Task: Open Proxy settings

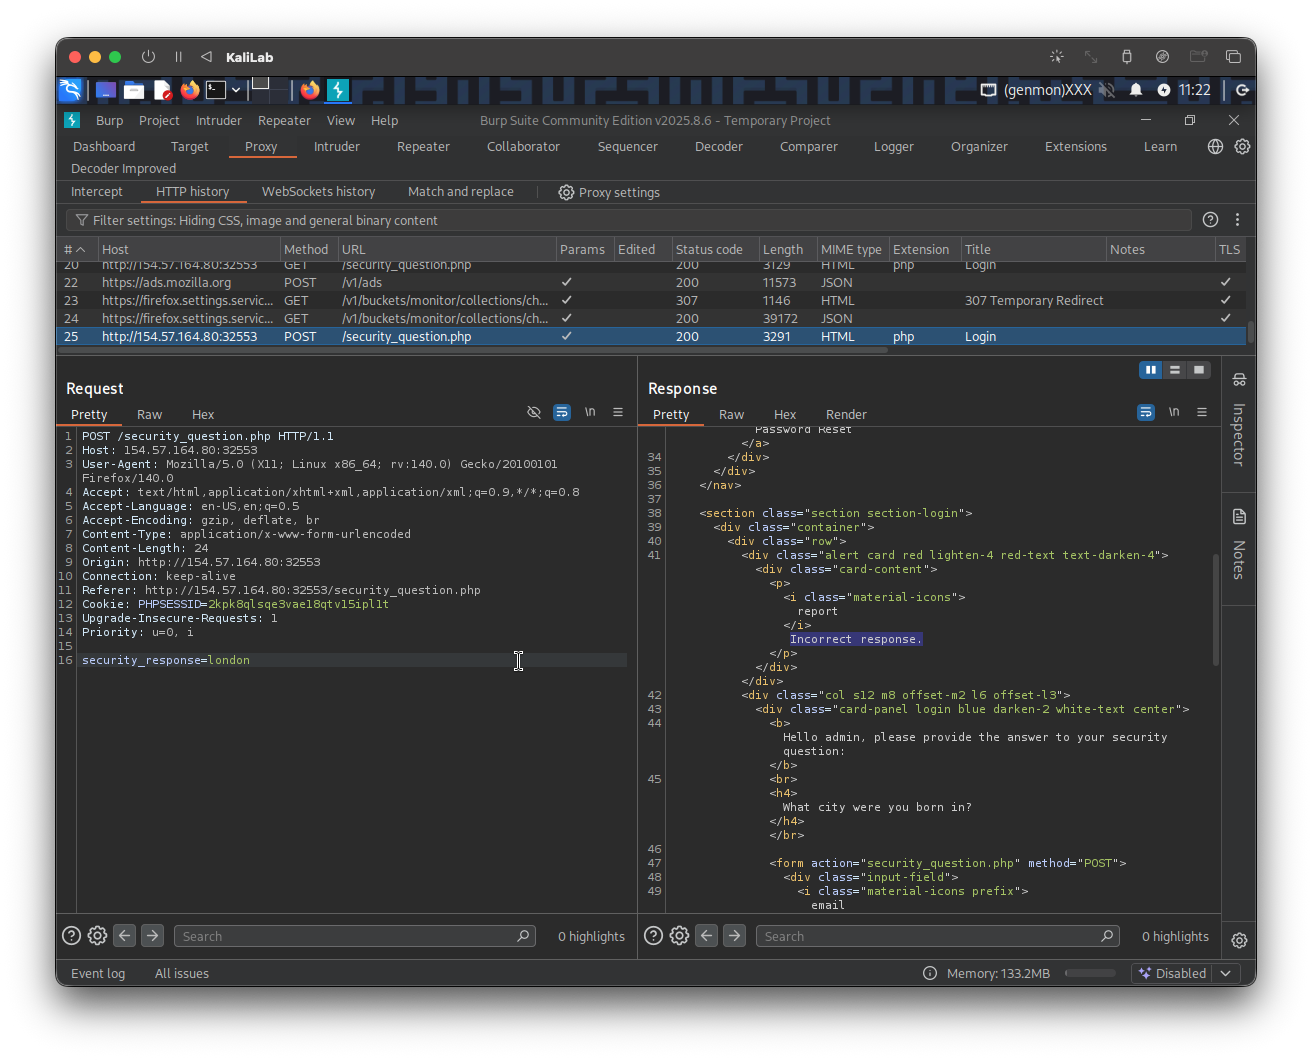Action: (x=608, y=192)
